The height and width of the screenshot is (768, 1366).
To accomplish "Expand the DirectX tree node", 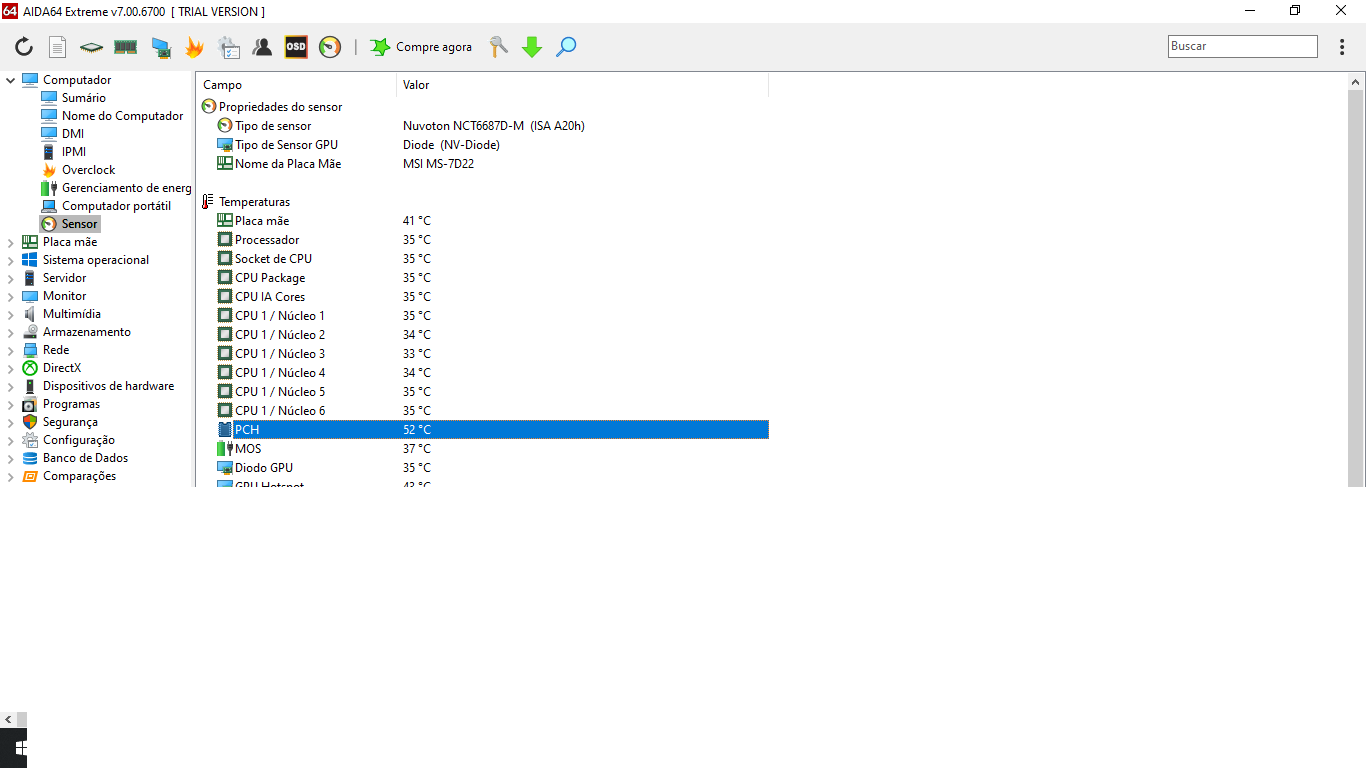I will point(11,368).
